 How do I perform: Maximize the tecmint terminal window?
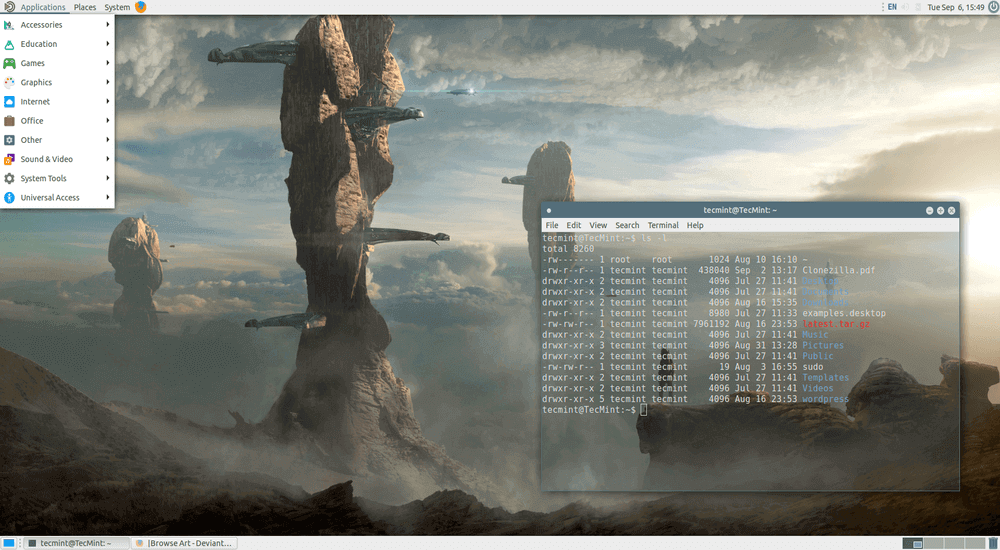[x=940, y=210]
